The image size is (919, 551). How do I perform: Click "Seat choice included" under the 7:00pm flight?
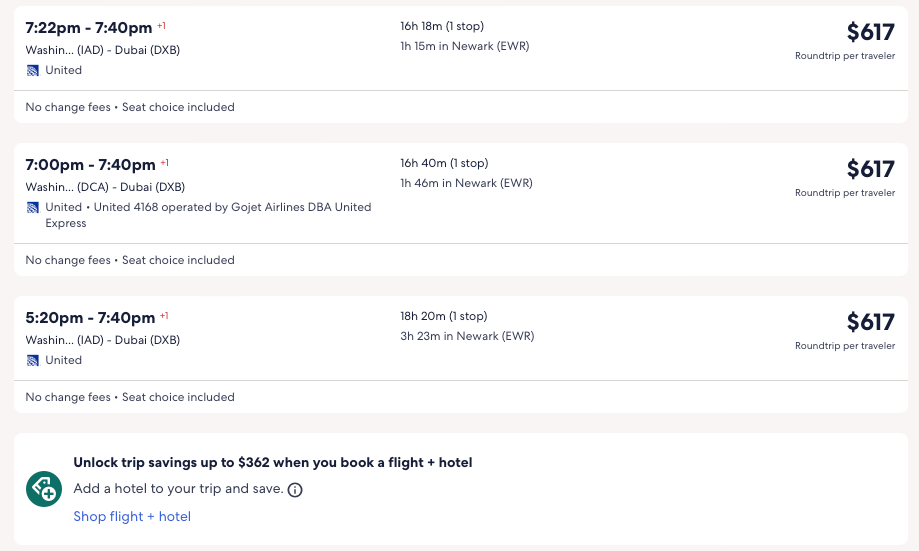(x=178, y=260)
